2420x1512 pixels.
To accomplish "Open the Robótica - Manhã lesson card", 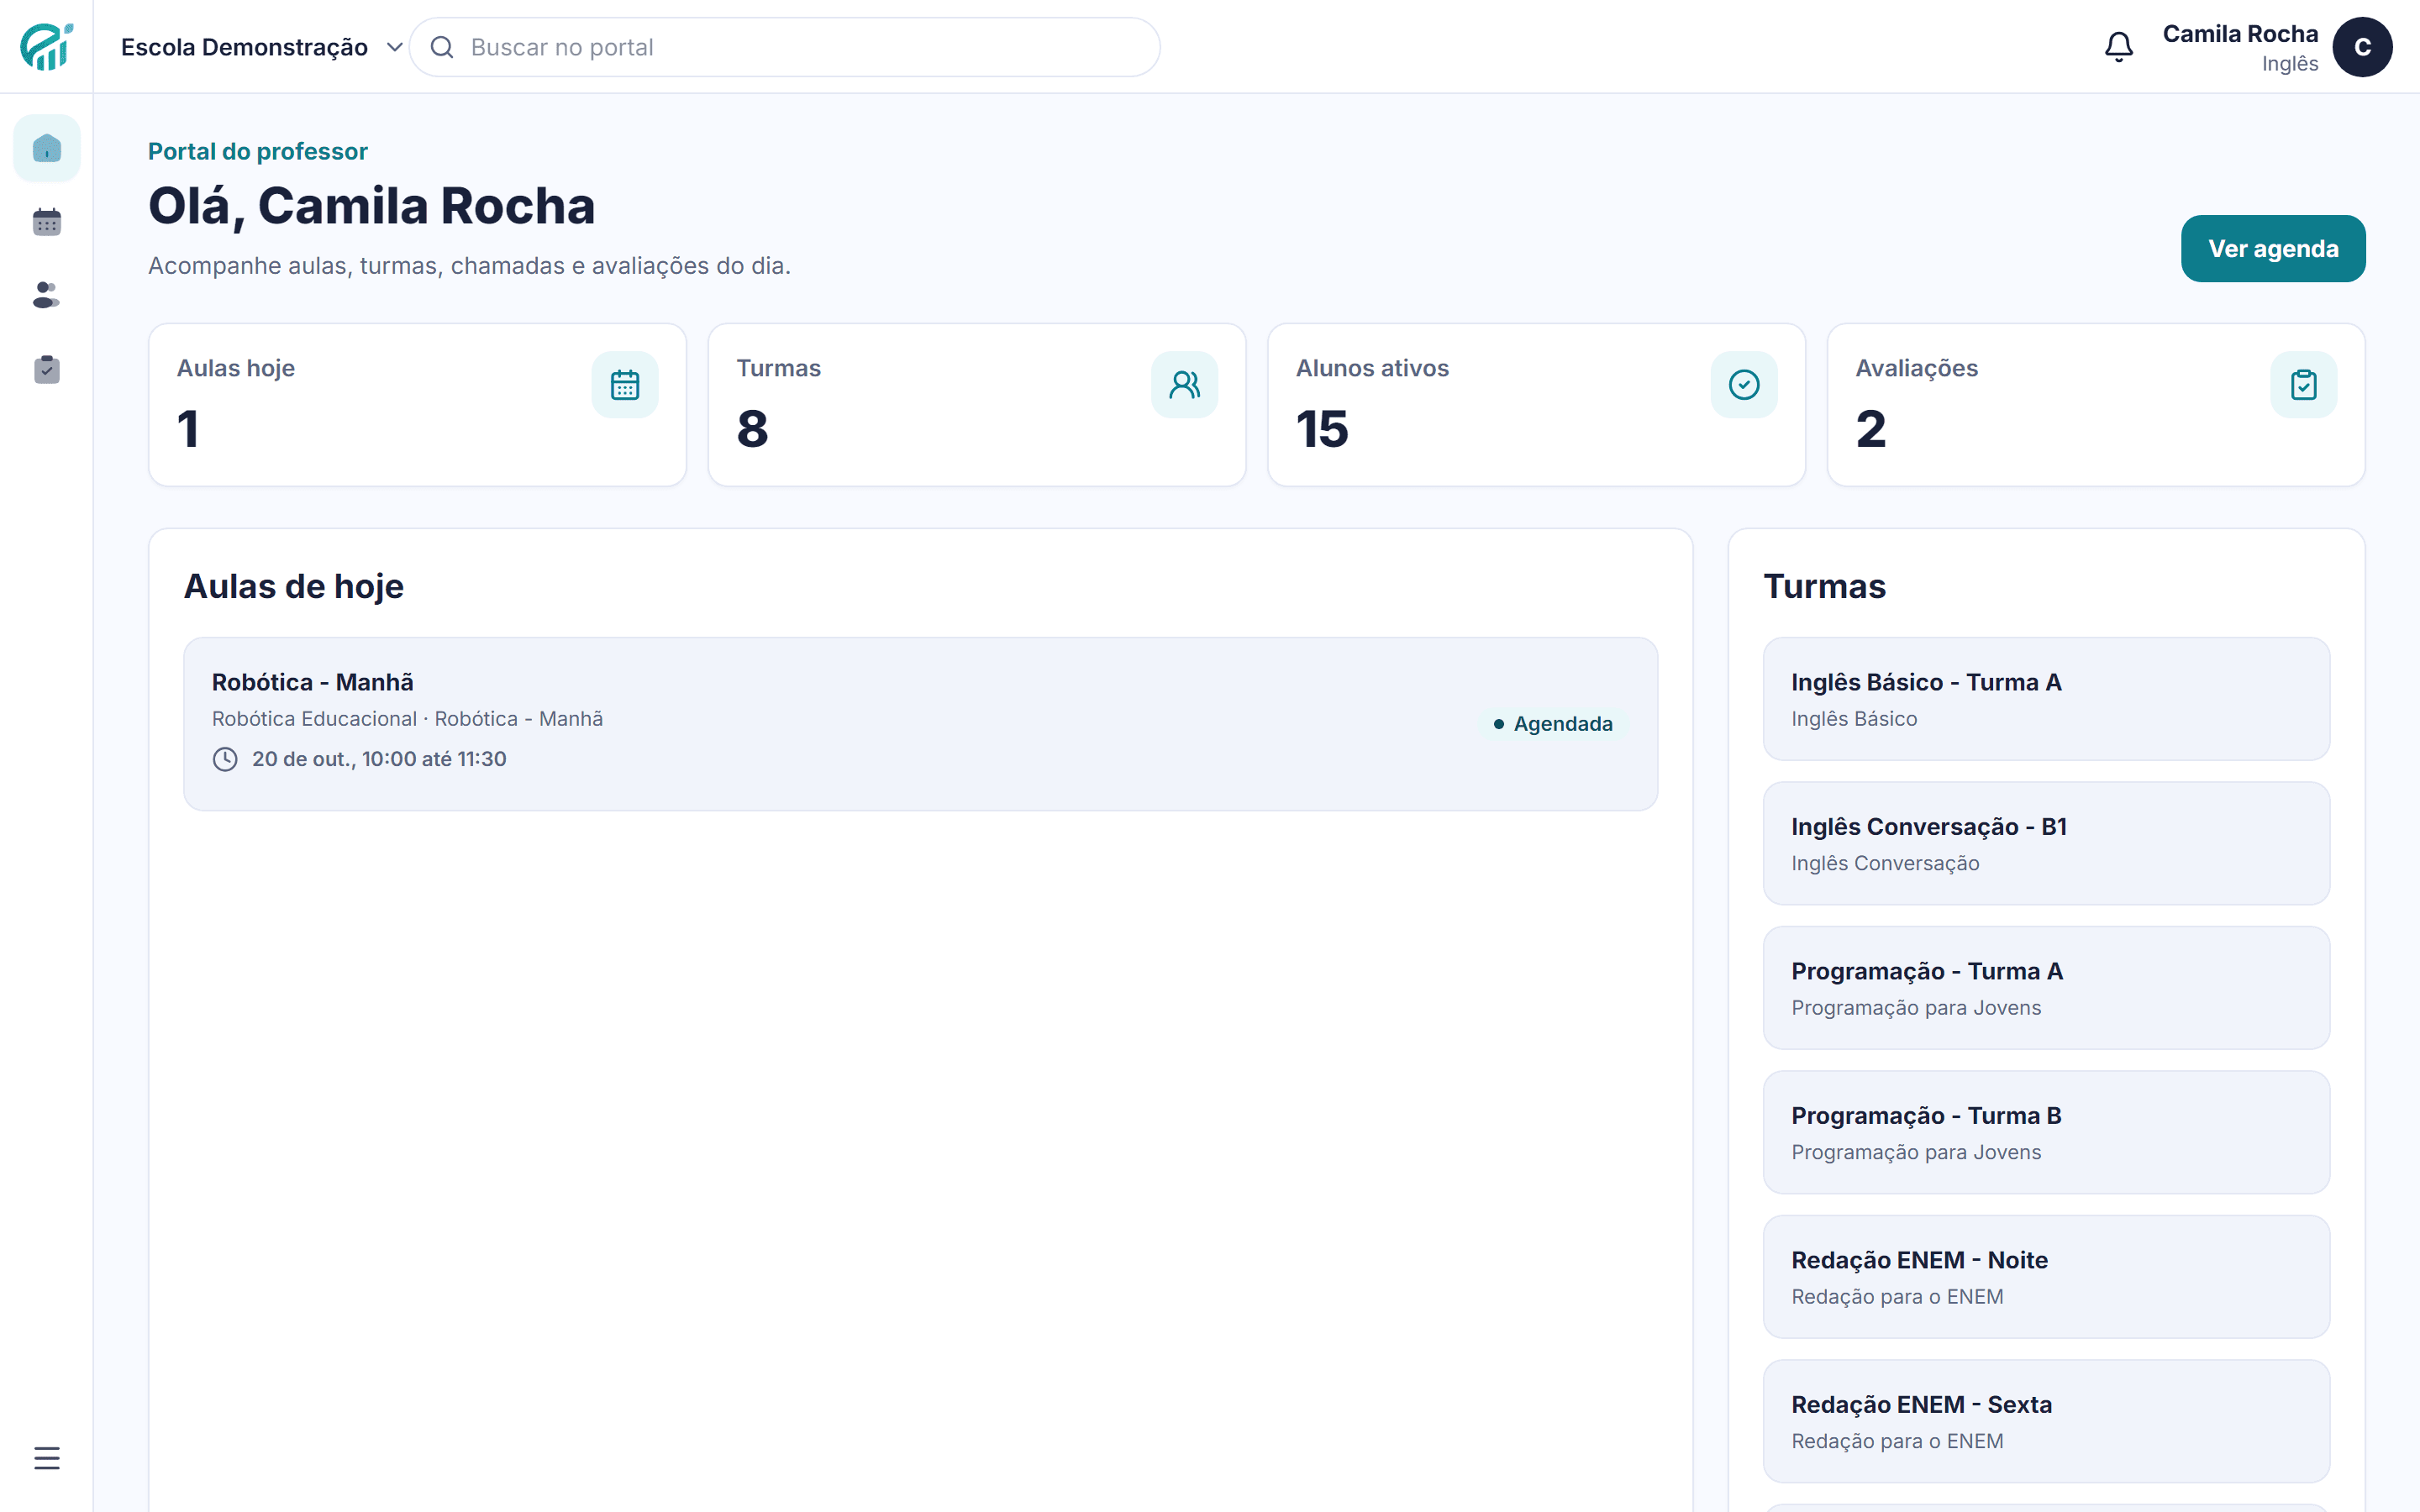I will tap(920, 724).
